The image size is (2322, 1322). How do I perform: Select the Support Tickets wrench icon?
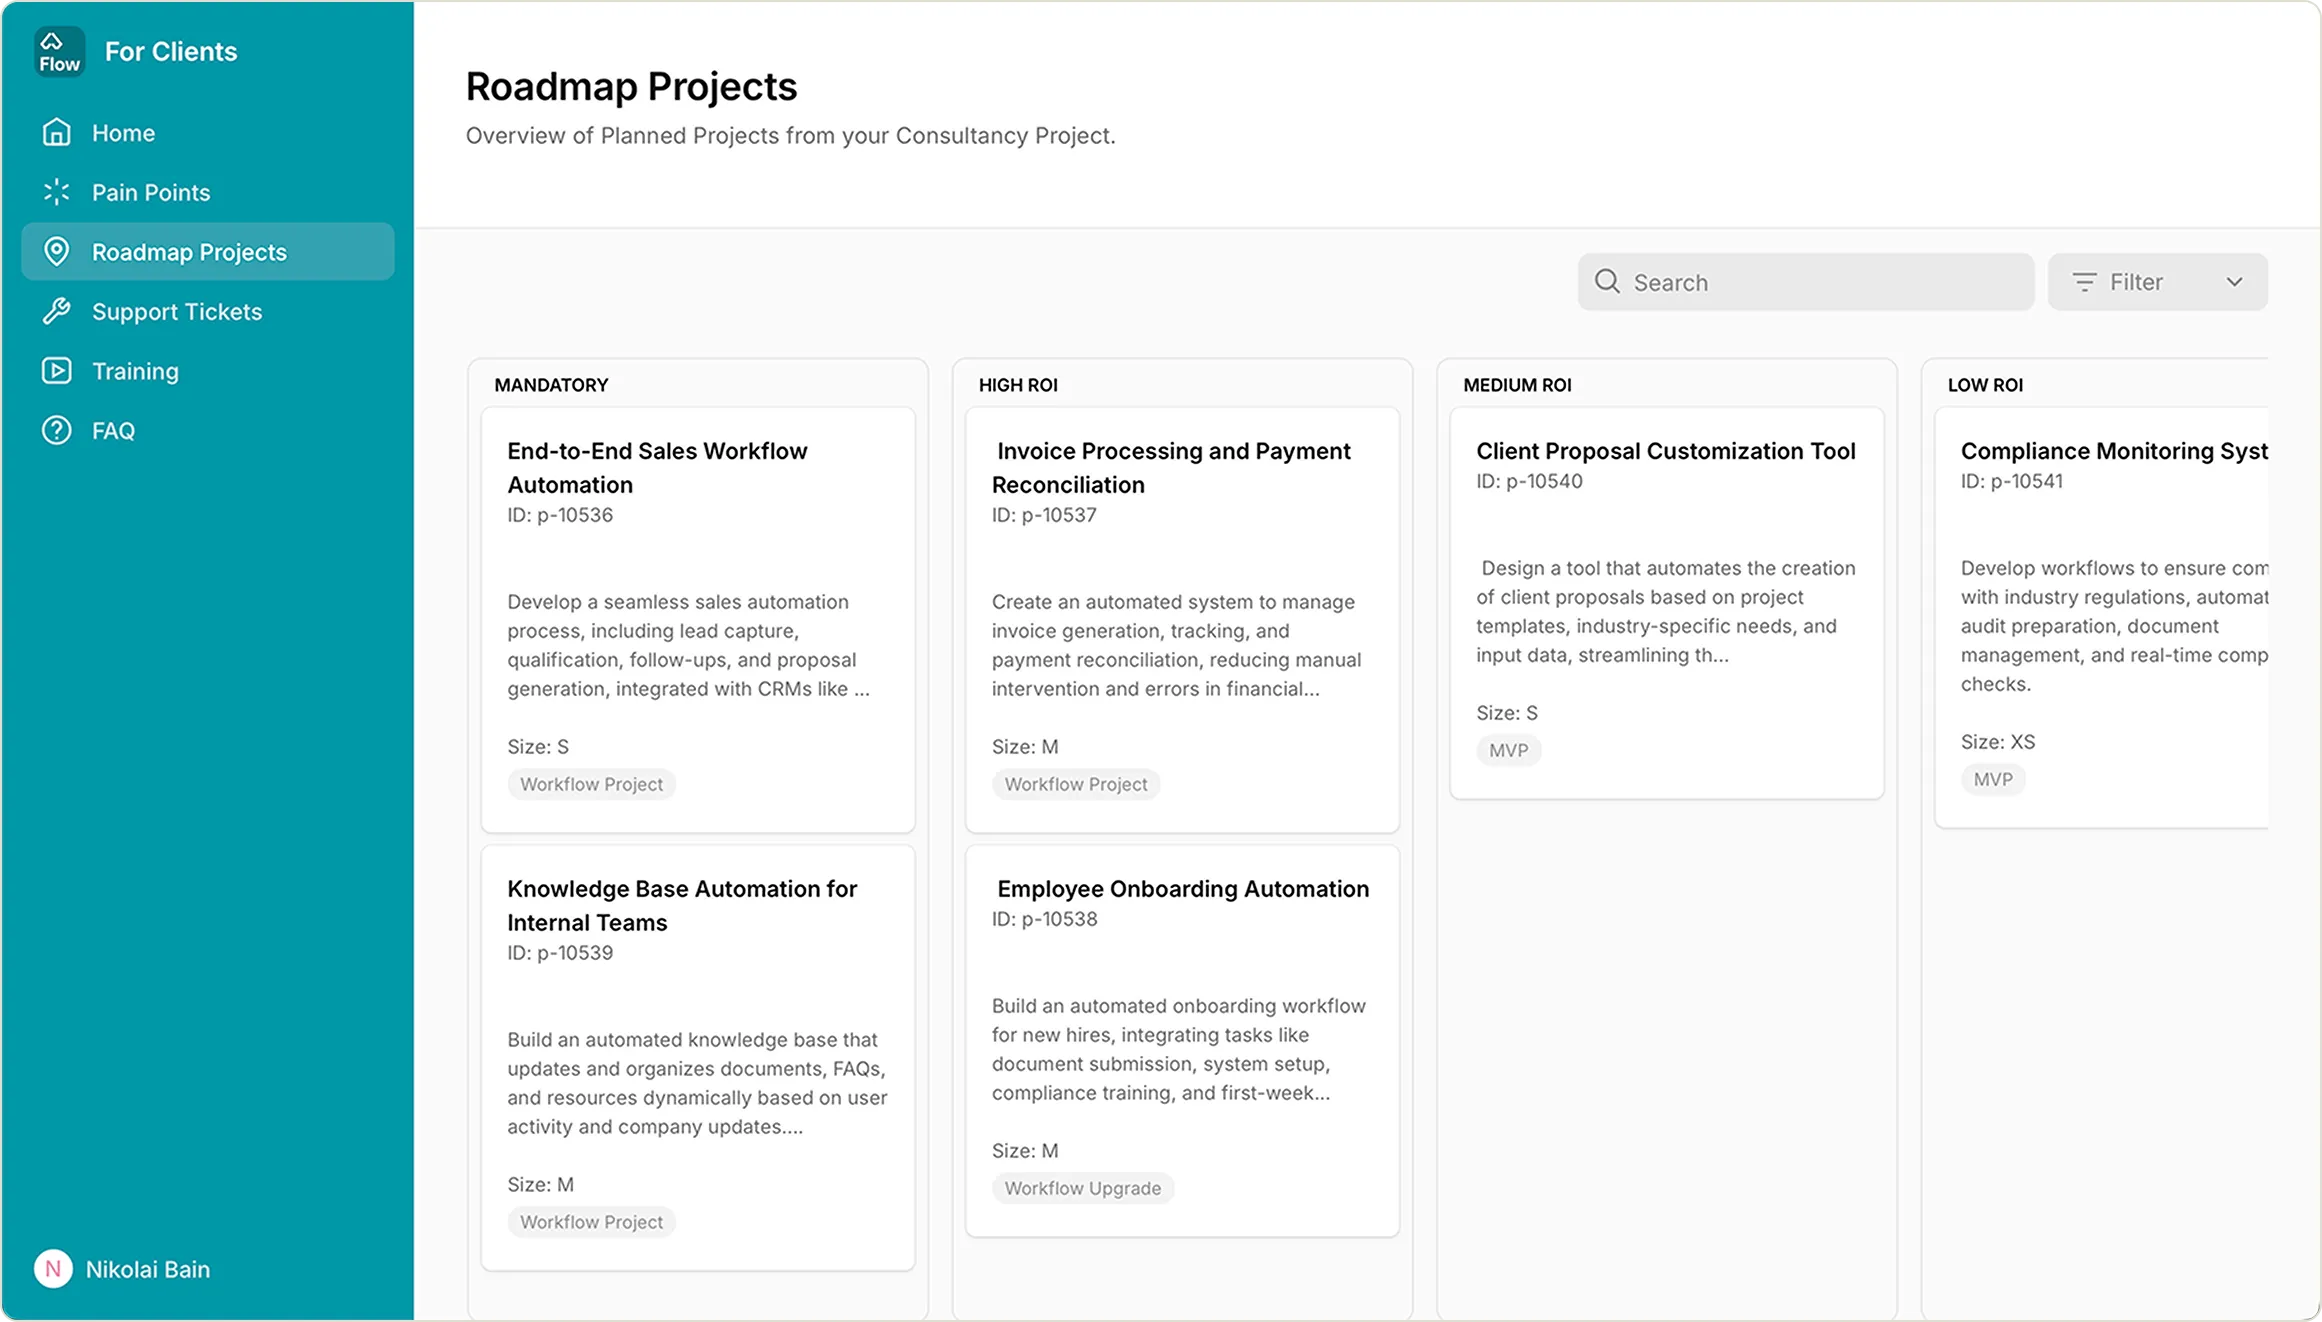pos(56,311)
